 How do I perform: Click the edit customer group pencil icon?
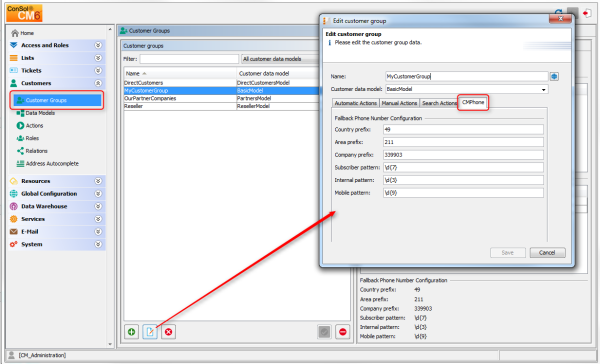click(150, 332)
